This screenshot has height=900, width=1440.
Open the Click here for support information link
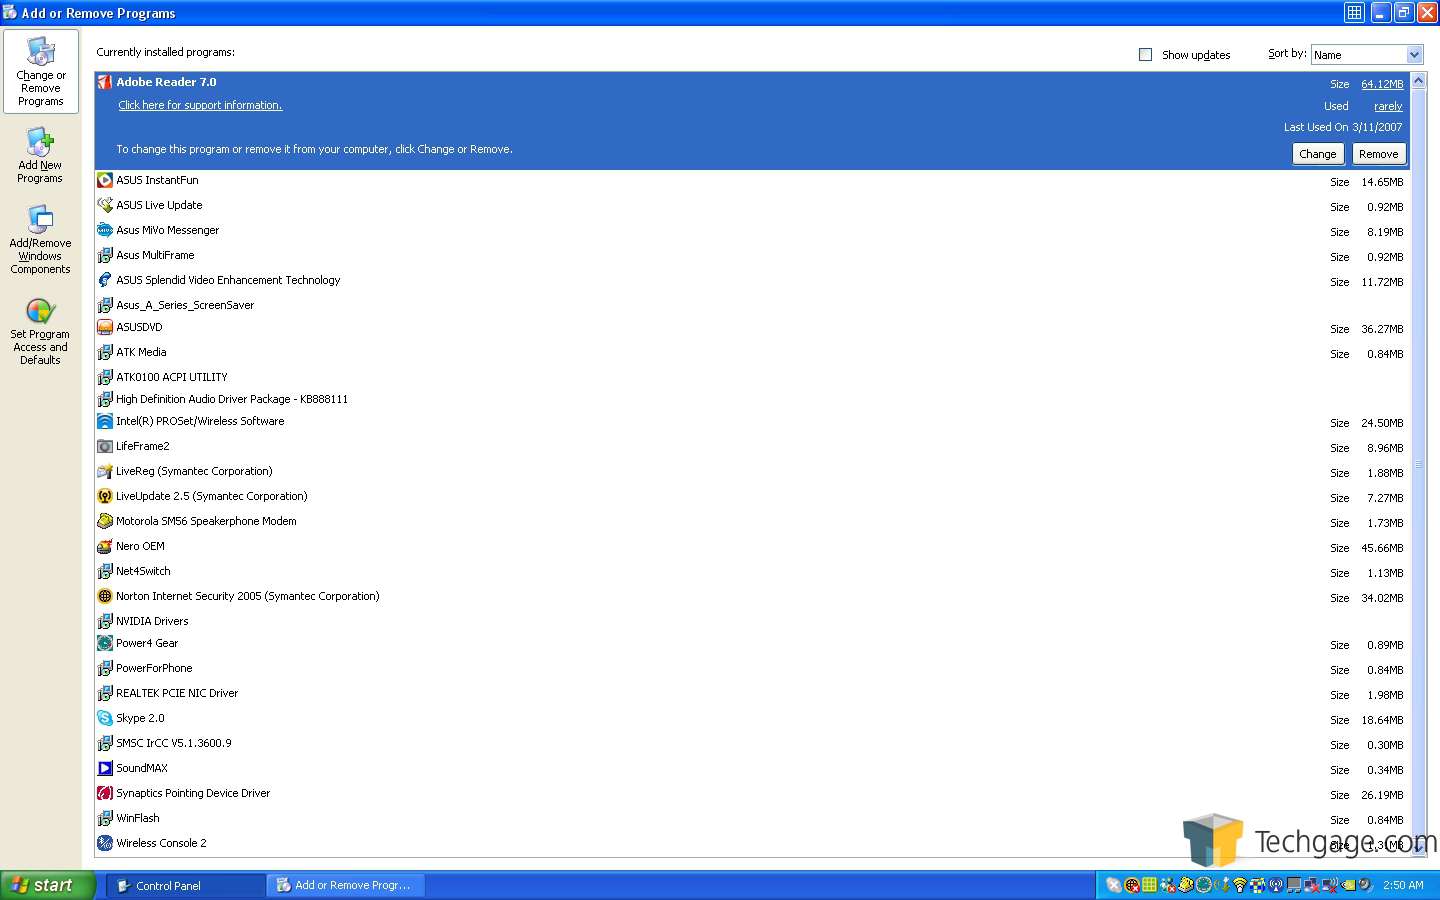pyautogui.click(x=200, y=105)
